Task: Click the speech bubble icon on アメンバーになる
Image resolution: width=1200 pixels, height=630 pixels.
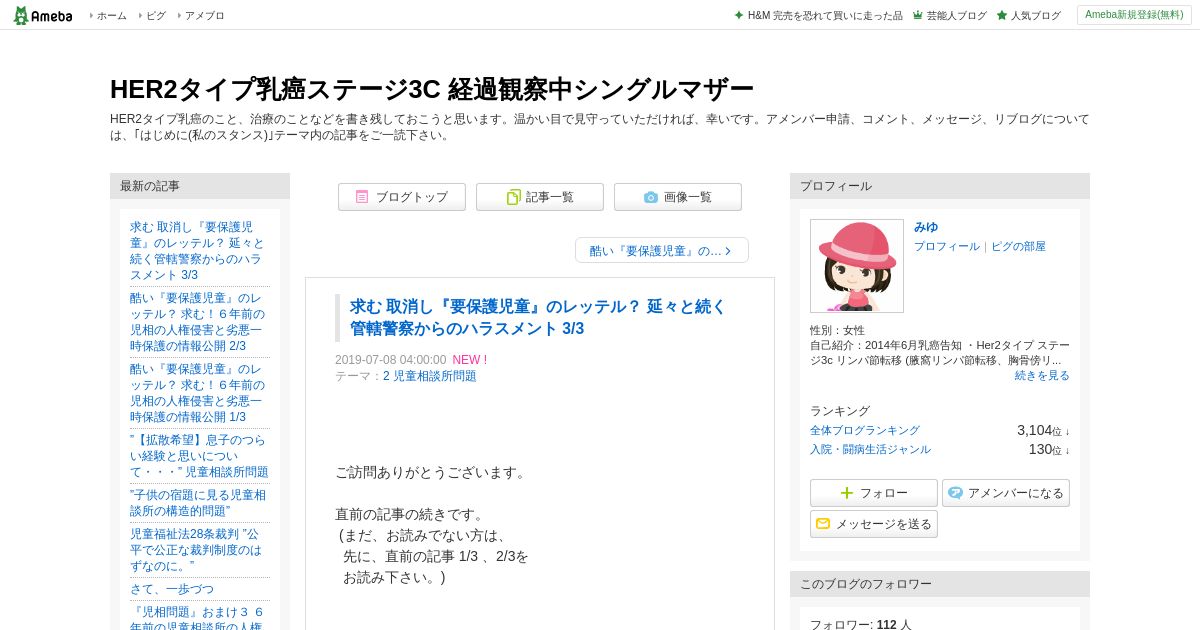Action: pos(955,492)
